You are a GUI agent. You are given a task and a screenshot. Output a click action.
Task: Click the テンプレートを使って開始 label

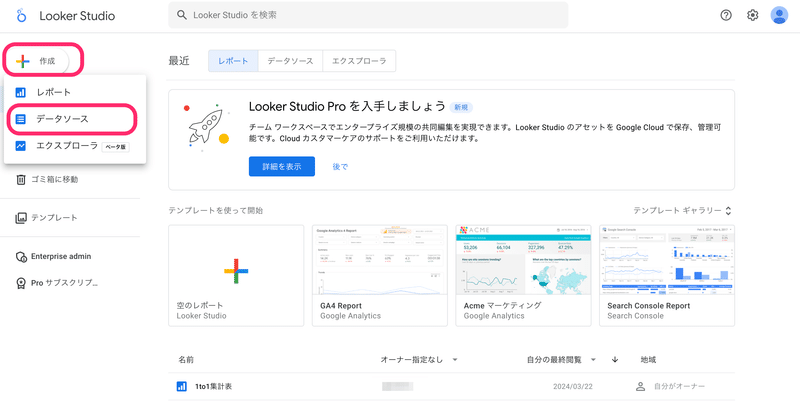pos(216,210)
